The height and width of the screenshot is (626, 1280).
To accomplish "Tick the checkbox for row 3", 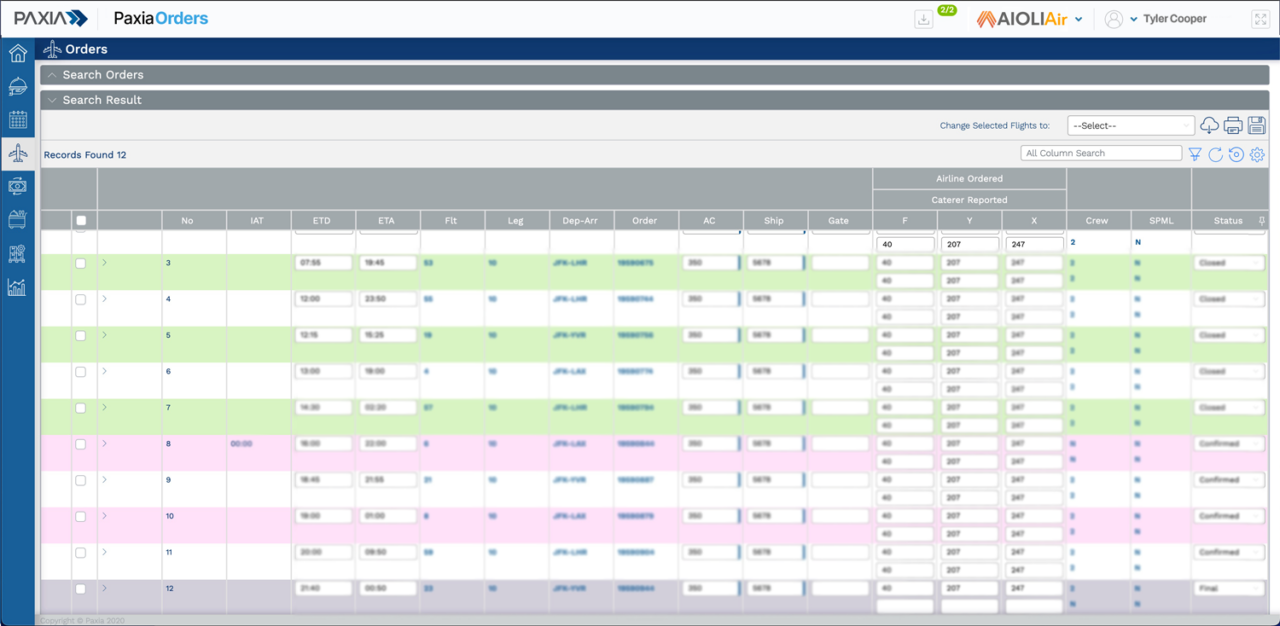I will tap(81, 262).
